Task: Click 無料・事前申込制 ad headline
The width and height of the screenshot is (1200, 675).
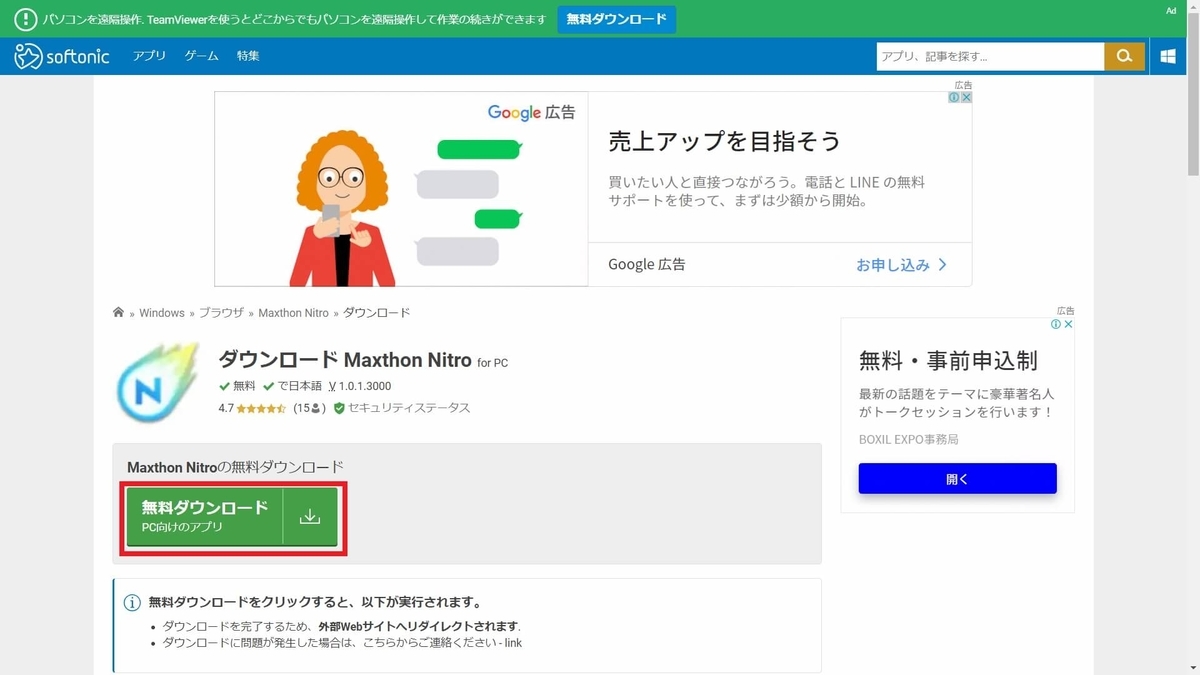Action: tap(948, 360)
